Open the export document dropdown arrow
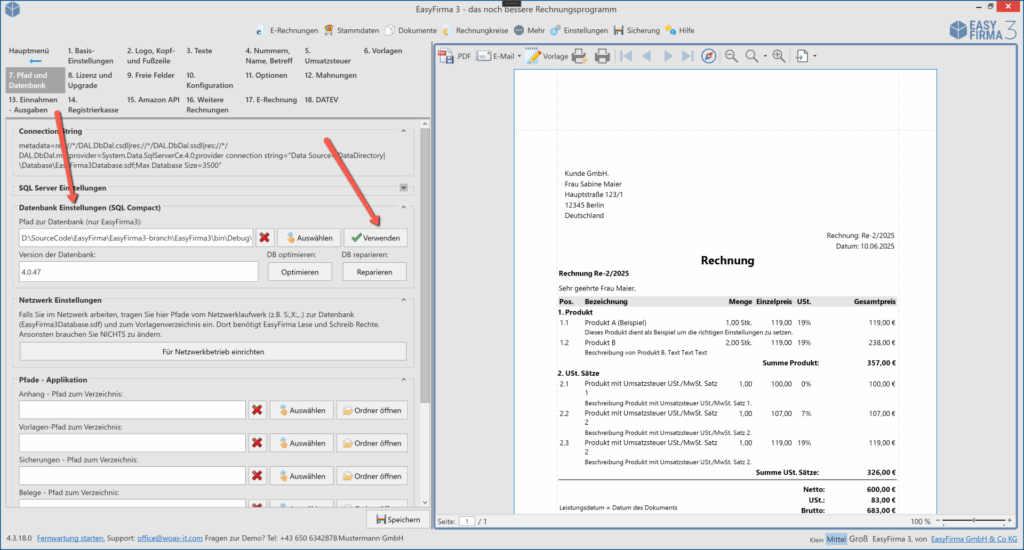This screenshot has height=550, width=1024. coord(814,56)
